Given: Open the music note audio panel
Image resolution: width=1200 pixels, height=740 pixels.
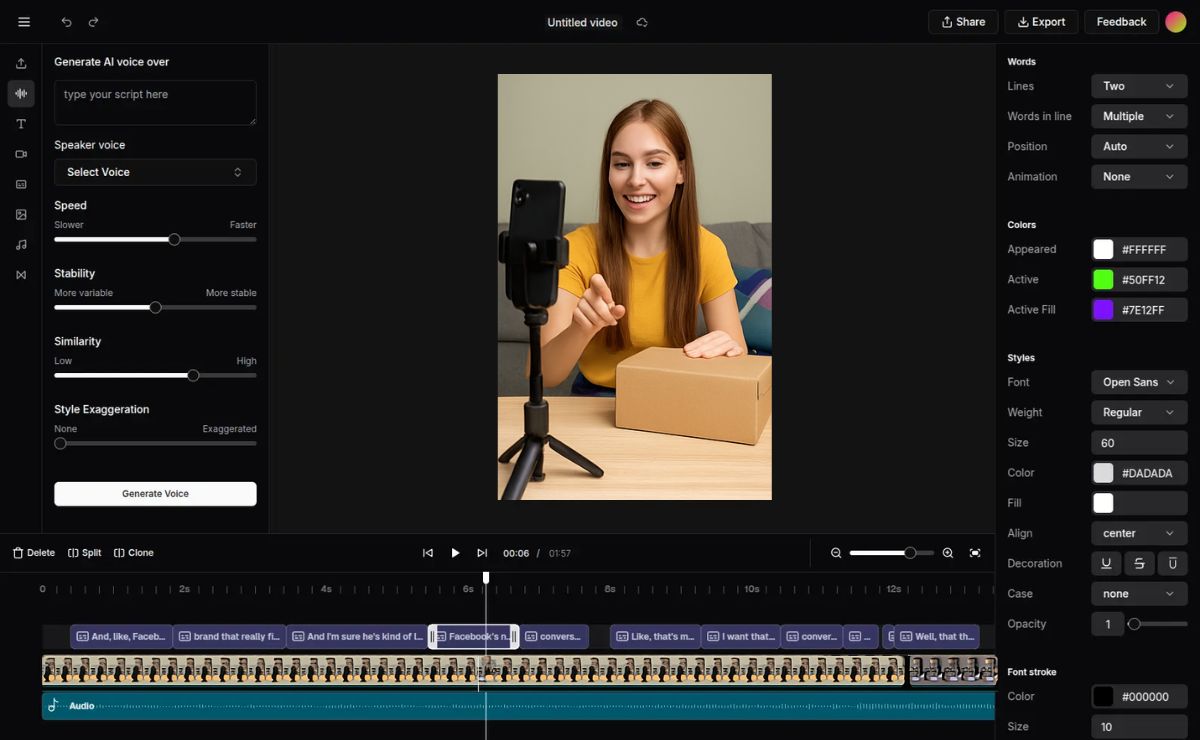Looking at the screenshot, I should coord(21,245).
